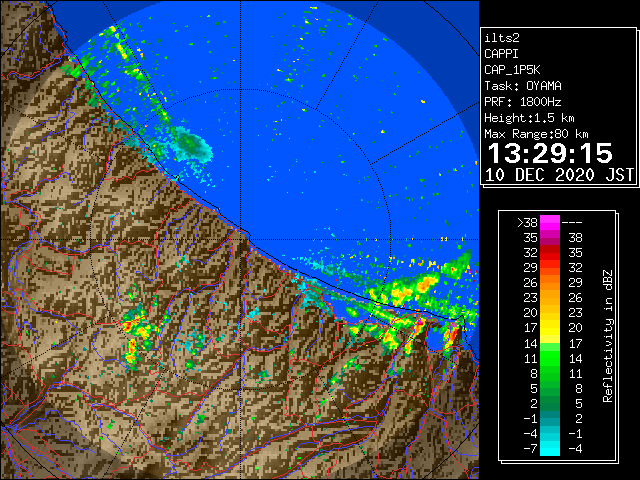This screenshot has width=640, height=480.
Task: Select the date '10 DEC 2020 JST'
Action: [559, 175]
